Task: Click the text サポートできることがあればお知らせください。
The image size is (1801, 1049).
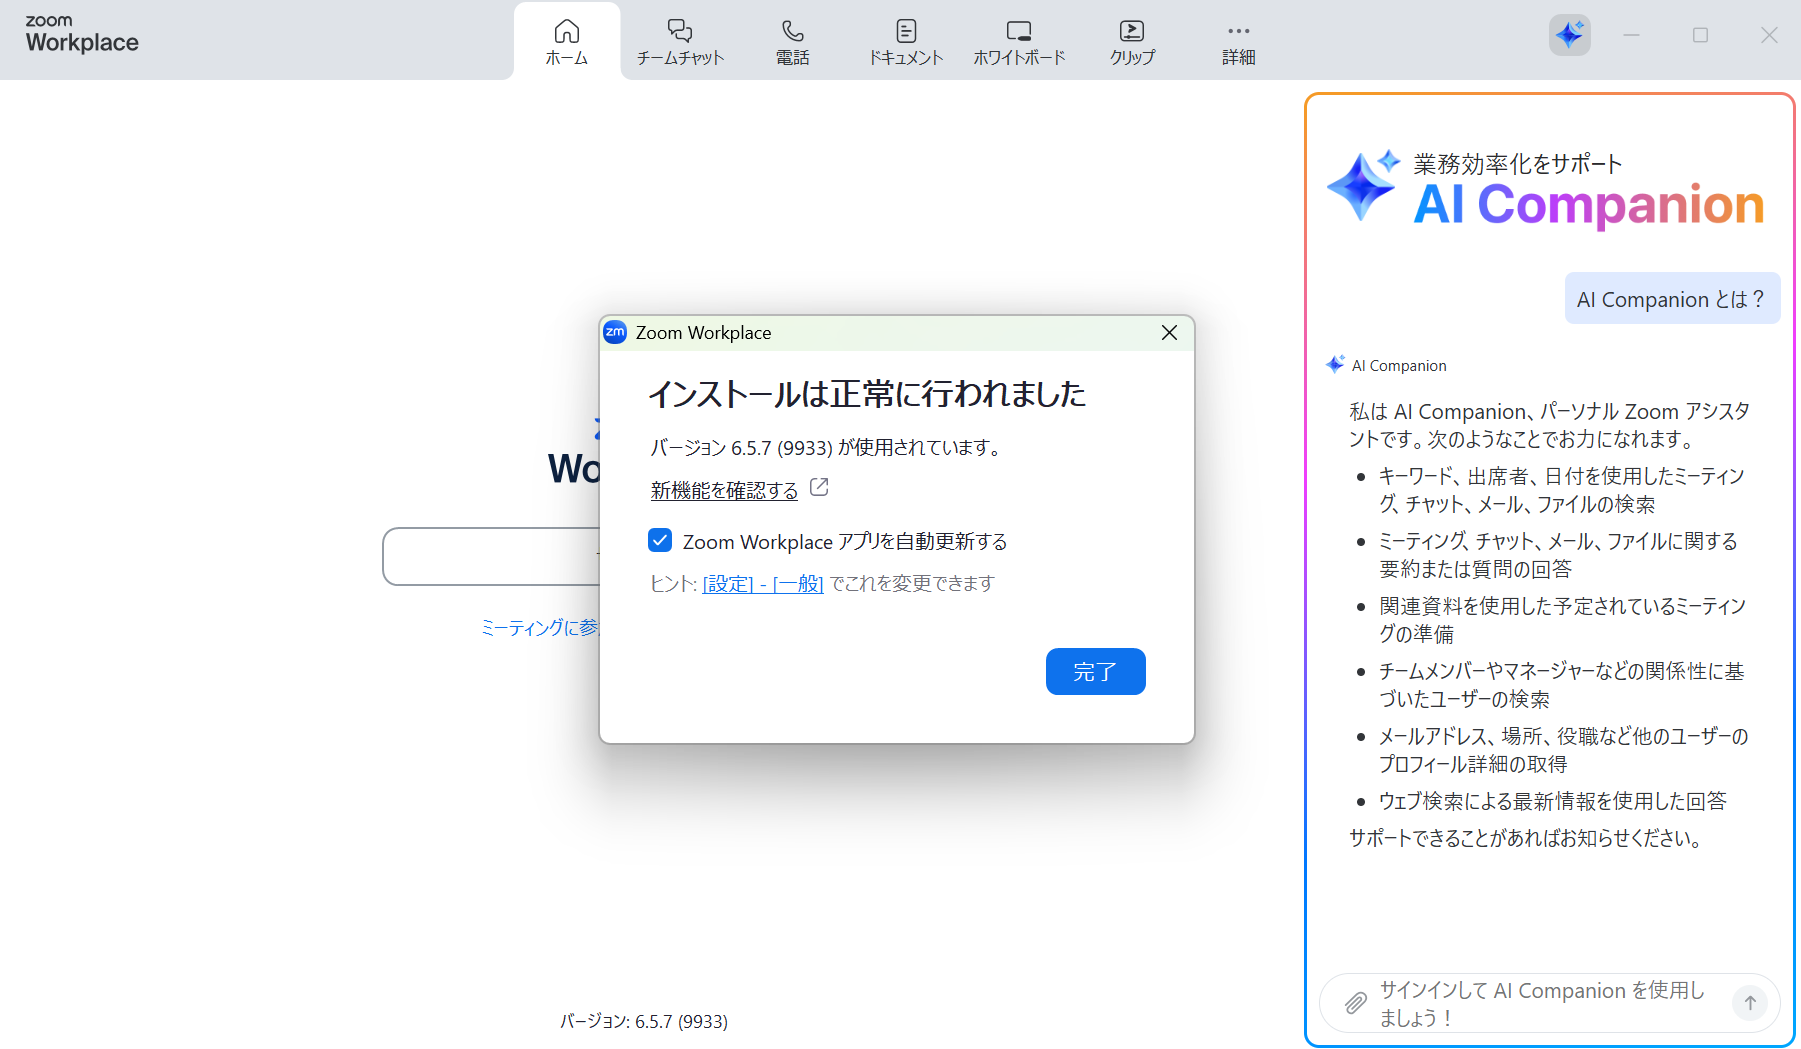Action: [1527, 838]
